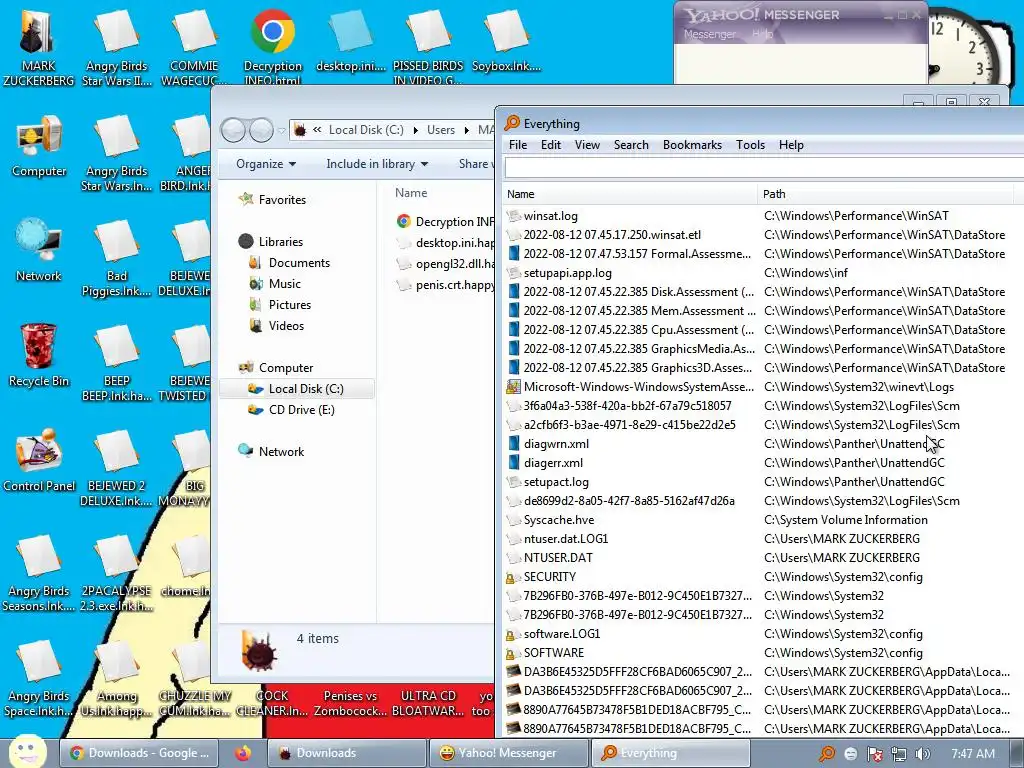Select the setupapi.app.log result row

coord(763,272)
